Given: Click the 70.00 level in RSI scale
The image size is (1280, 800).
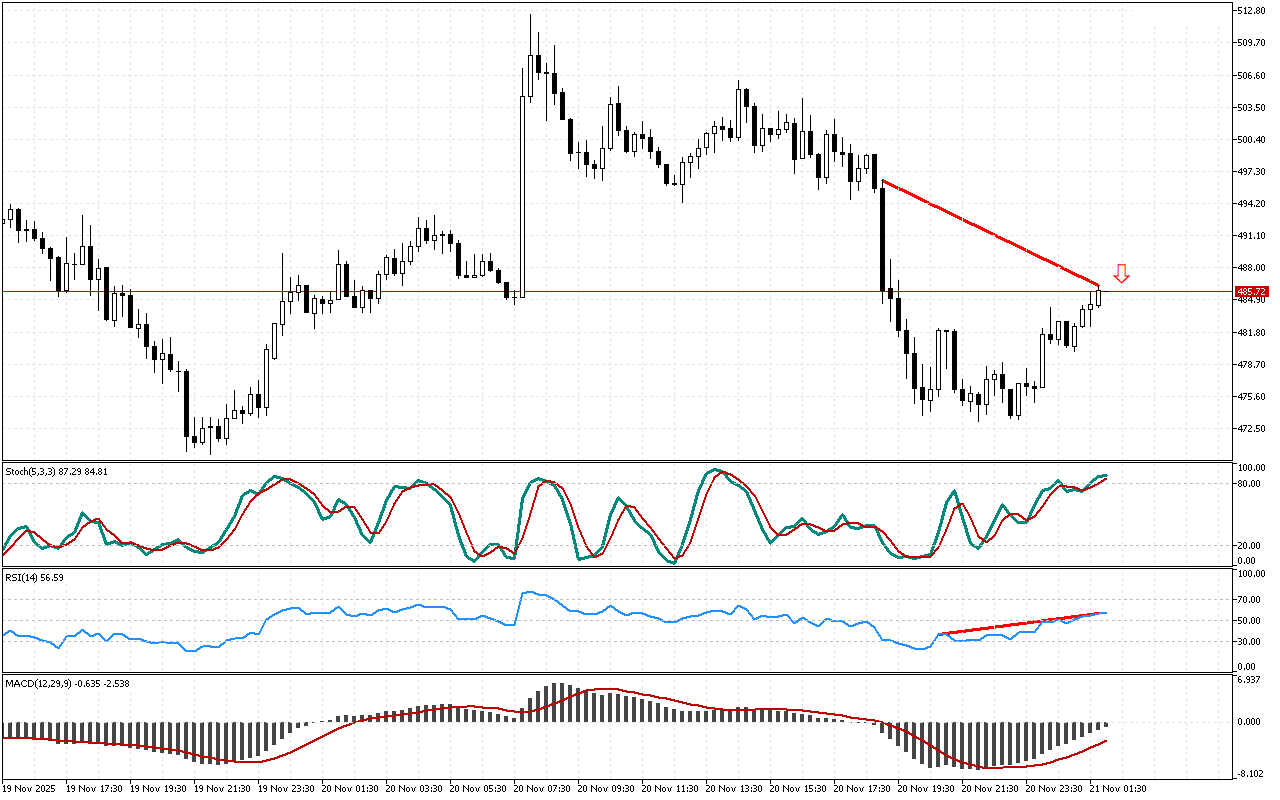Looking at the screenshot, I should pyautogui.click(x=1249, y=600).
